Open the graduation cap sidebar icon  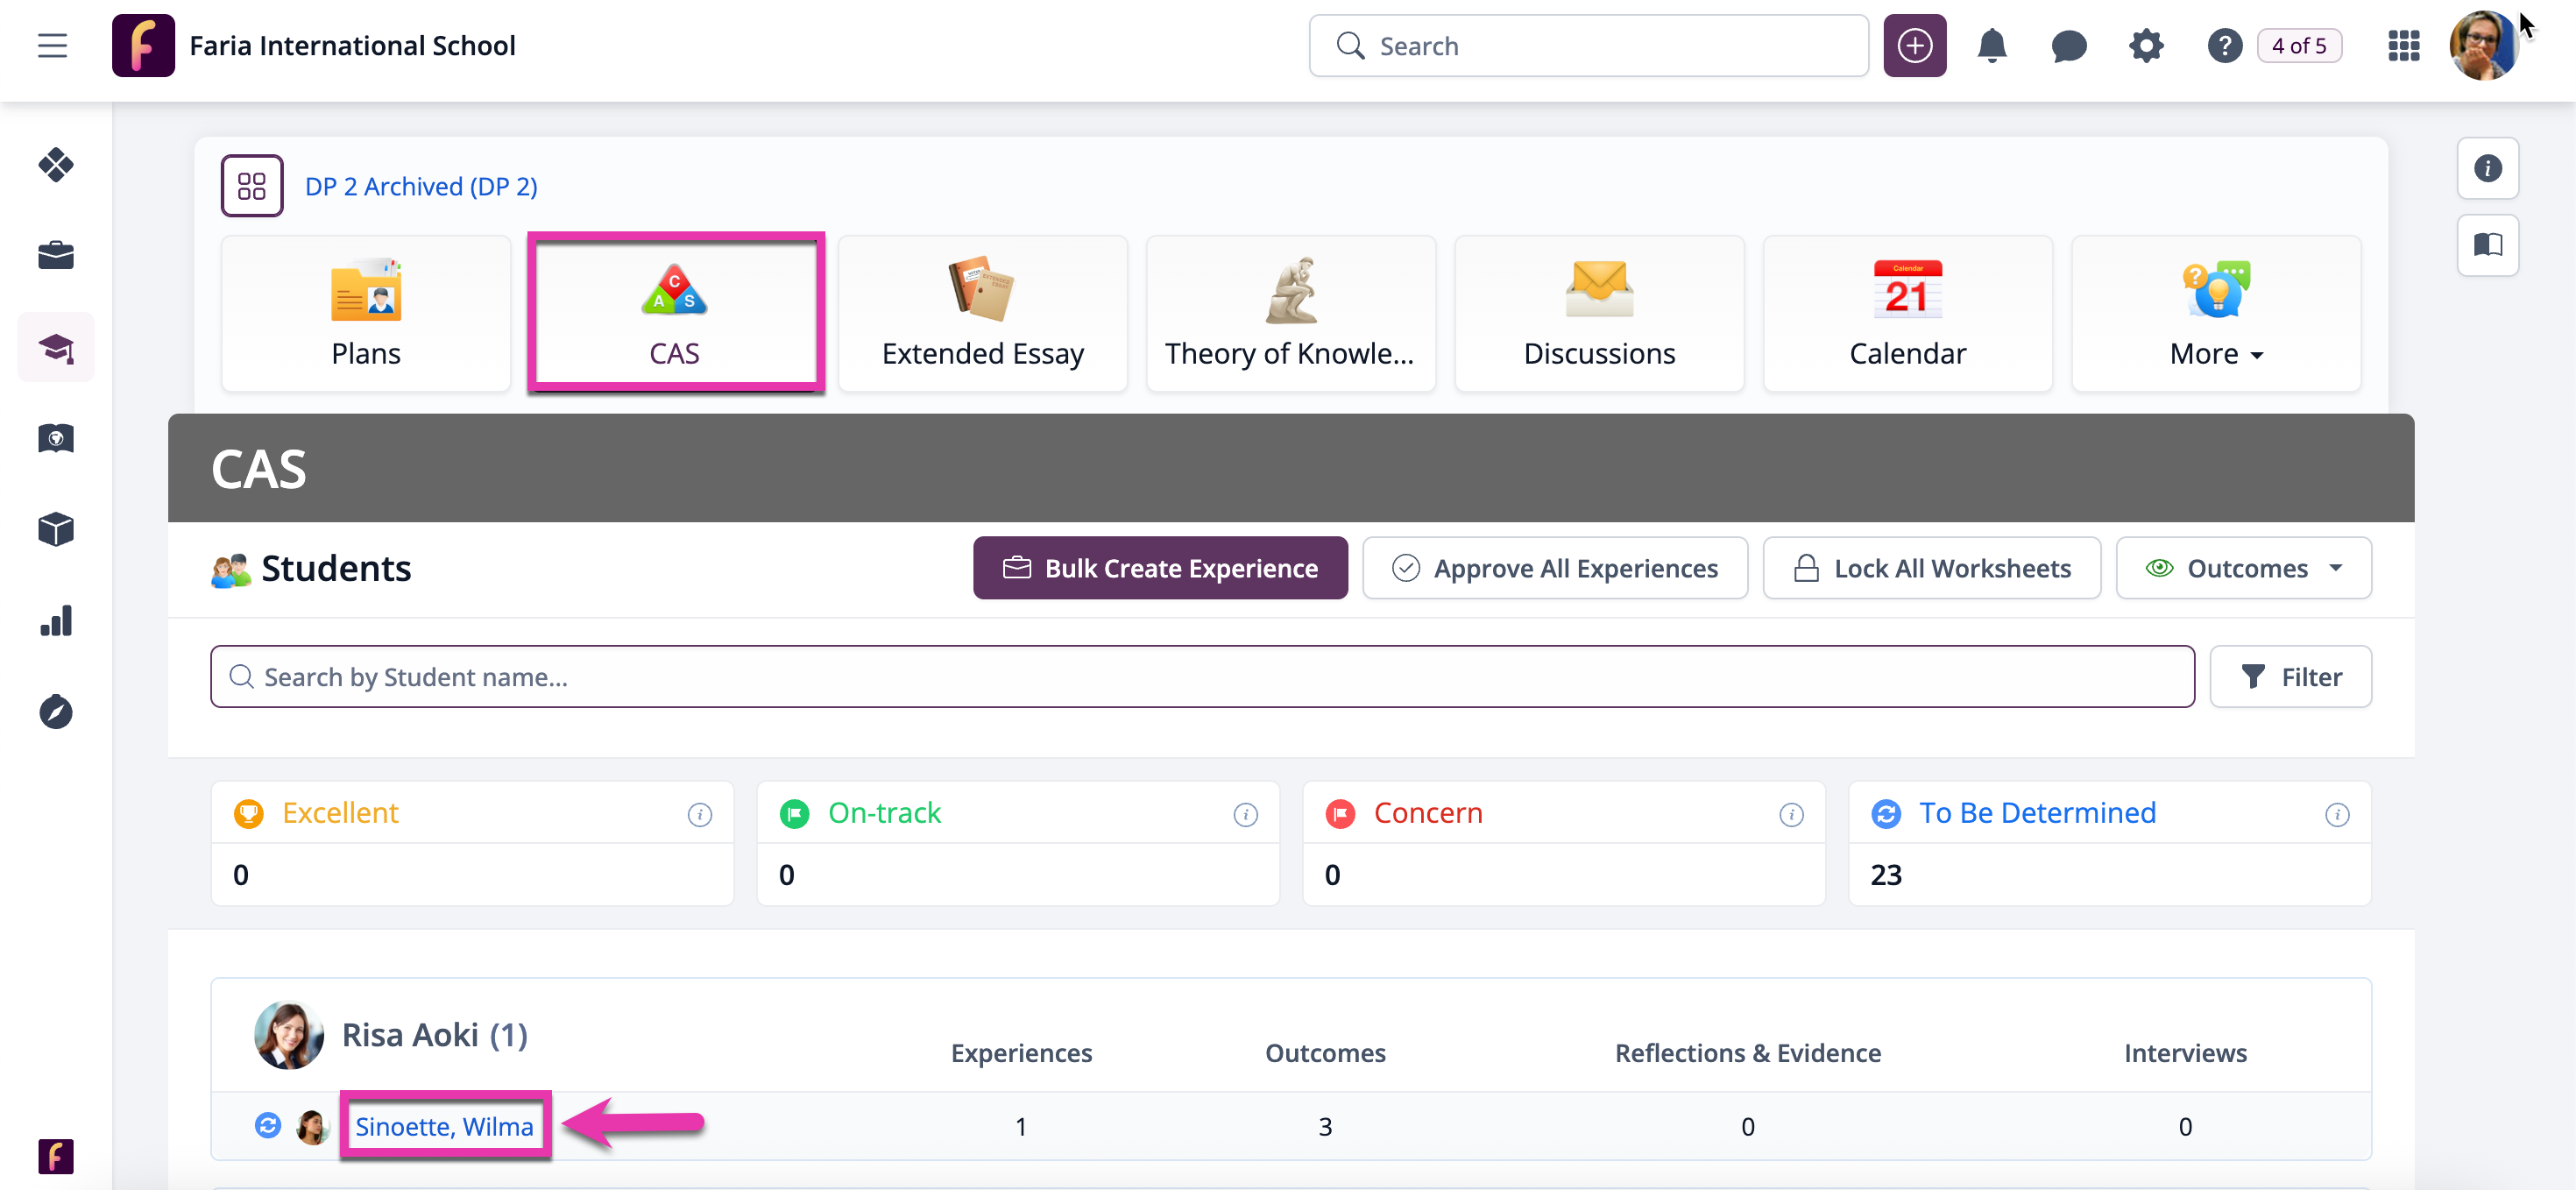point(56,347)
